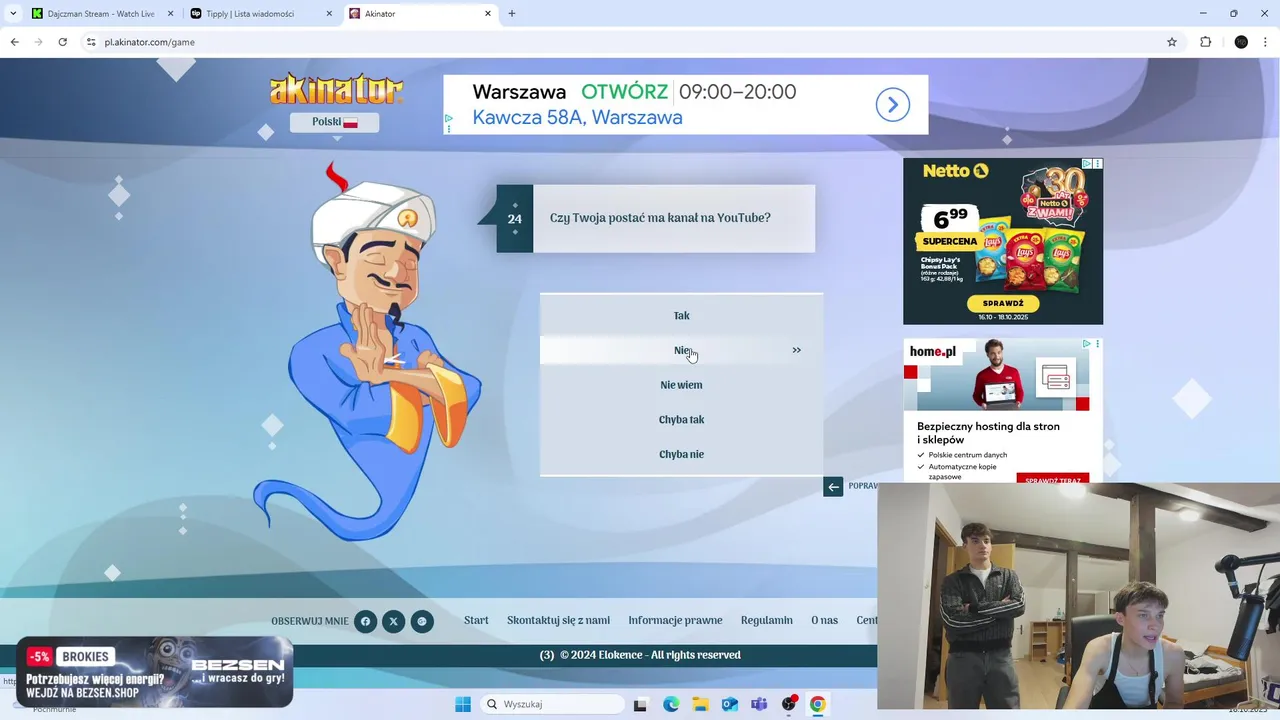
Task: Click the back arrow next to Popraw
Action: pos(833,487)
